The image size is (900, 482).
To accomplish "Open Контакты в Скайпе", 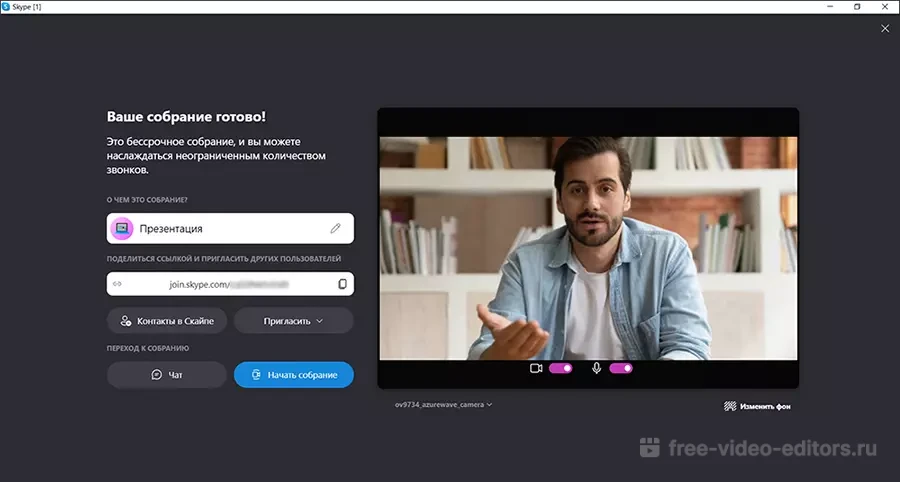I will click(x=167, y=321).
